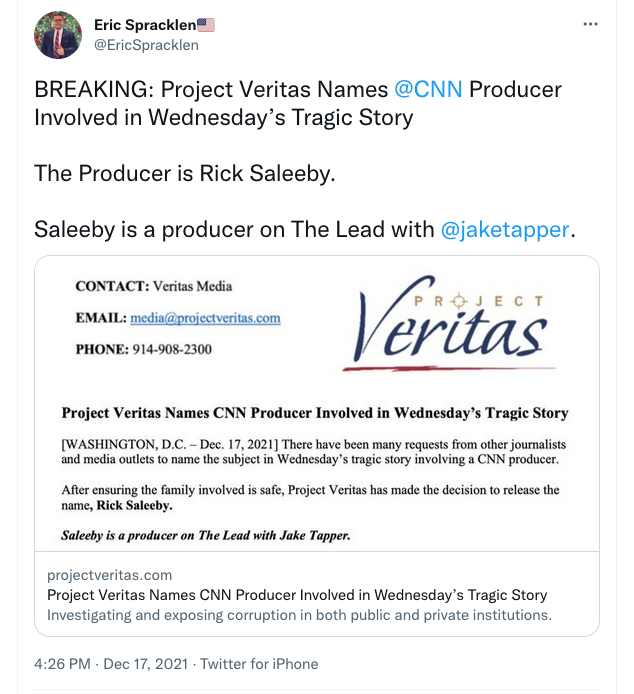The image size is (634, 694).
Task: Open the Eric Spracklen display name link
Action: point(144,24)
